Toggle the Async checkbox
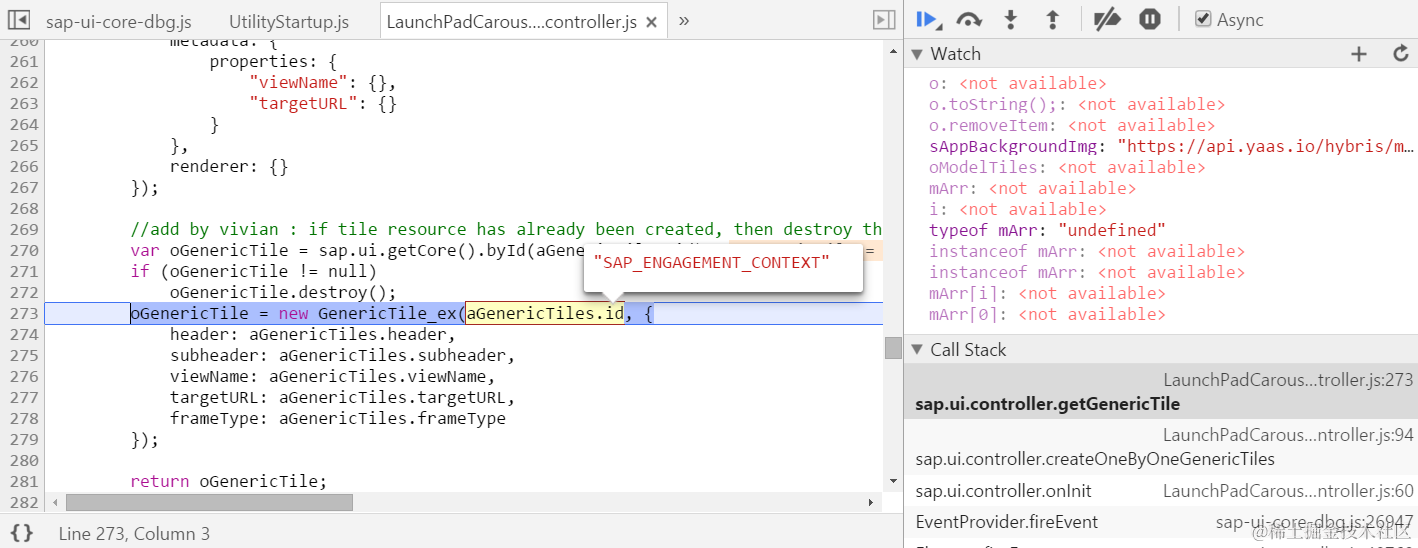Image resolution: width=1418 pixels, height=548 pixels. (1203, 19)
